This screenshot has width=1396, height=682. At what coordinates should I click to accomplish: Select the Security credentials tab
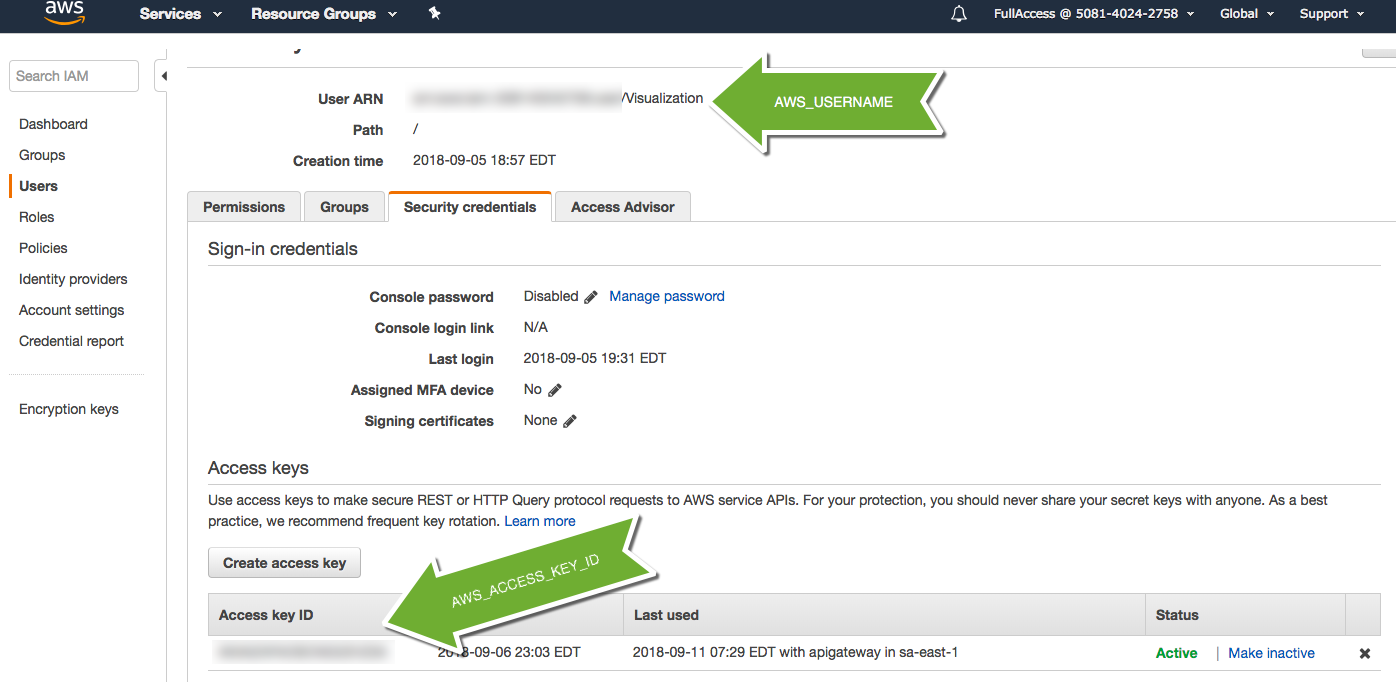coord(470,207)
